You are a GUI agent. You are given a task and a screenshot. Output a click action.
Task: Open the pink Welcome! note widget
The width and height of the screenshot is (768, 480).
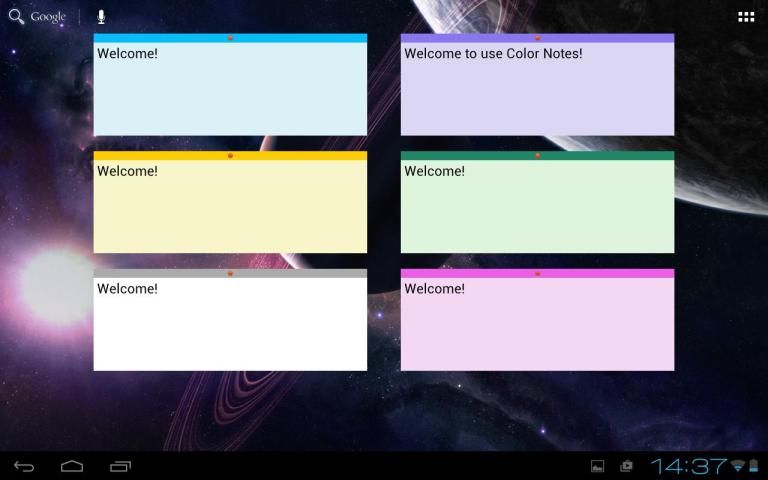click(537, 324)
